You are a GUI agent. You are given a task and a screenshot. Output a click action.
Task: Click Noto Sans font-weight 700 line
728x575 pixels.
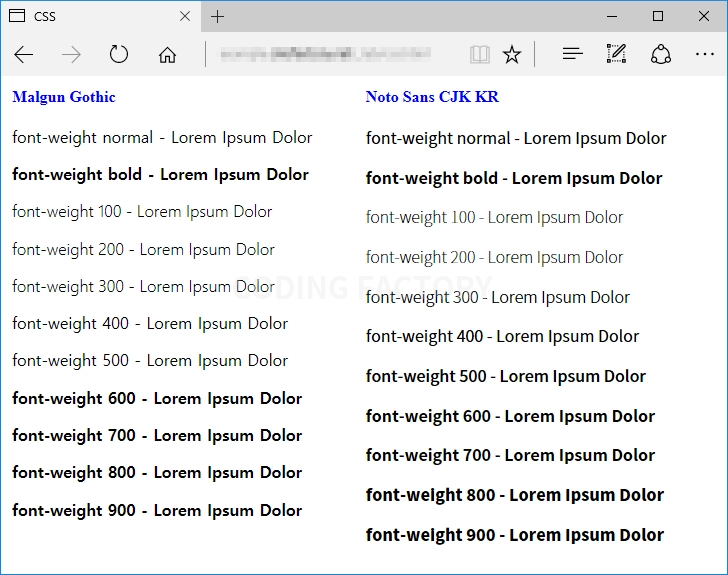point(511,456)
